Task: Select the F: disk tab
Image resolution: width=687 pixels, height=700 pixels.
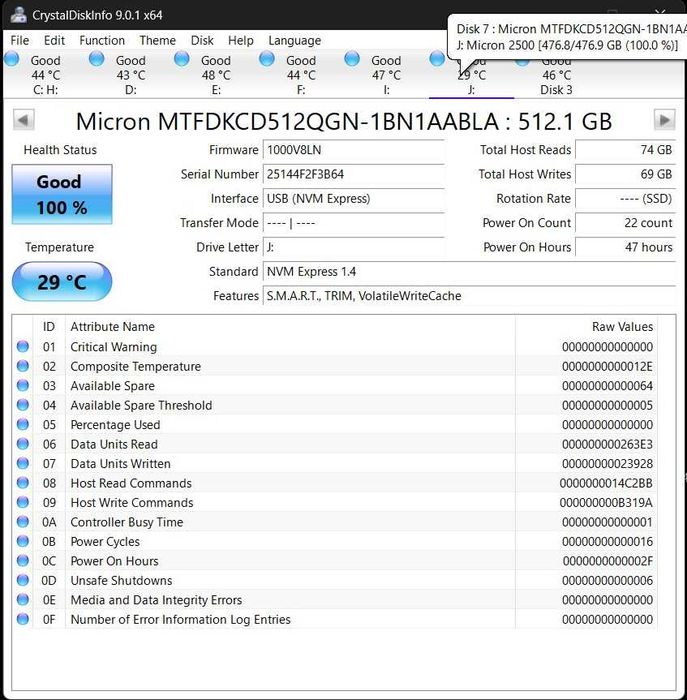Action: pyautogui.click(x=301, y=75)
